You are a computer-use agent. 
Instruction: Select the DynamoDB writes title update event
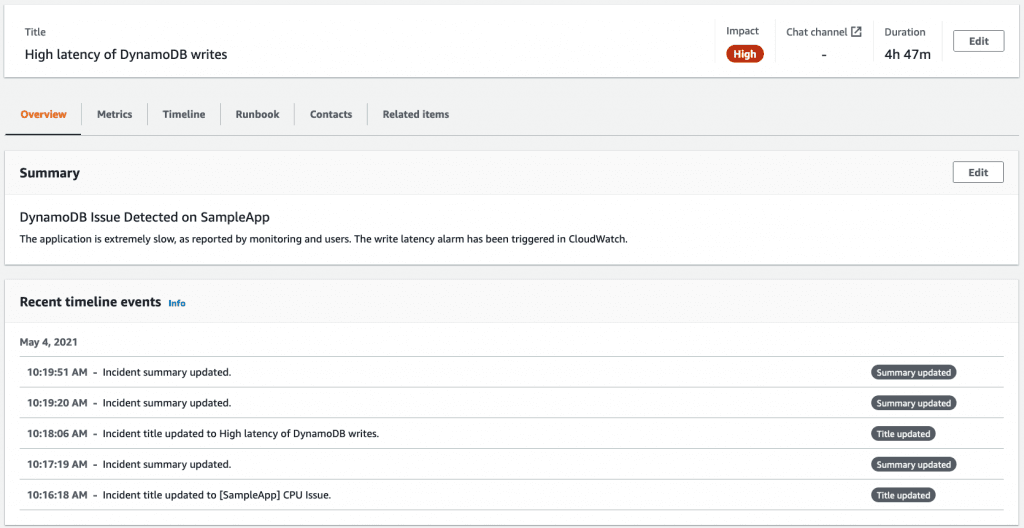pyautogui.click(x=512, y=433)
